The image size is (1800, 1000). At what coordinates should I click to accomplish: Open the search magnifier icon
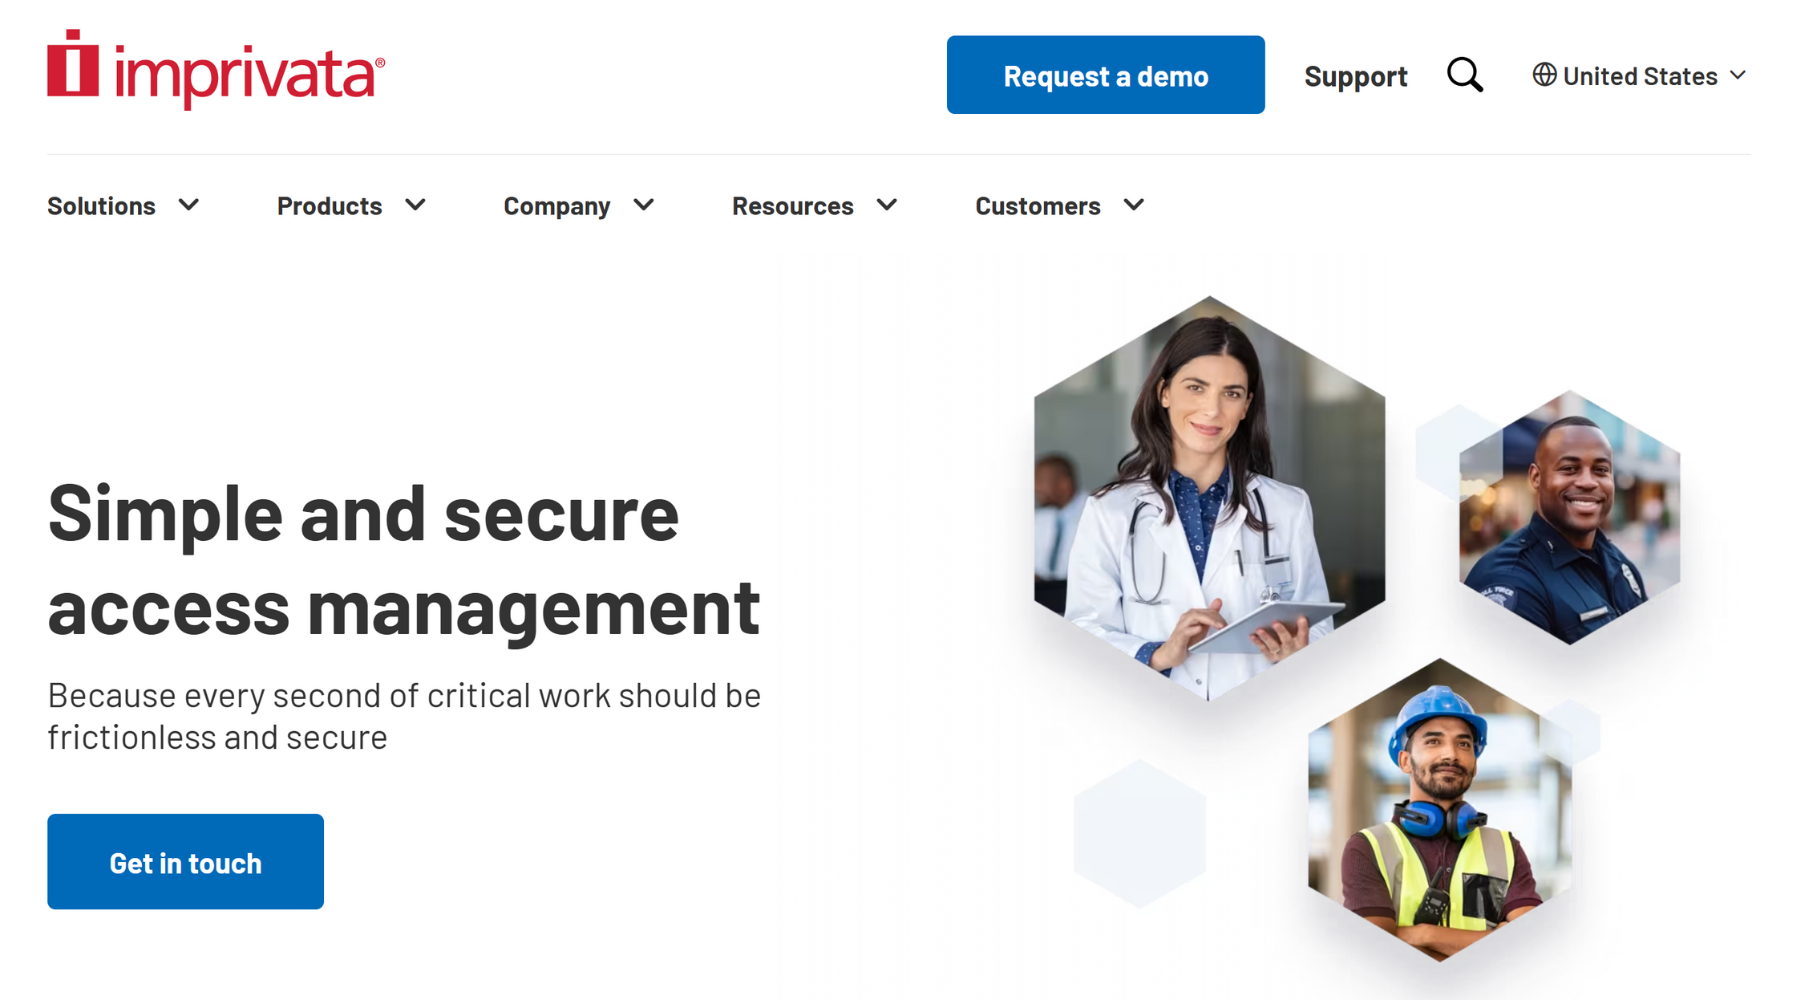point(1465,75)
